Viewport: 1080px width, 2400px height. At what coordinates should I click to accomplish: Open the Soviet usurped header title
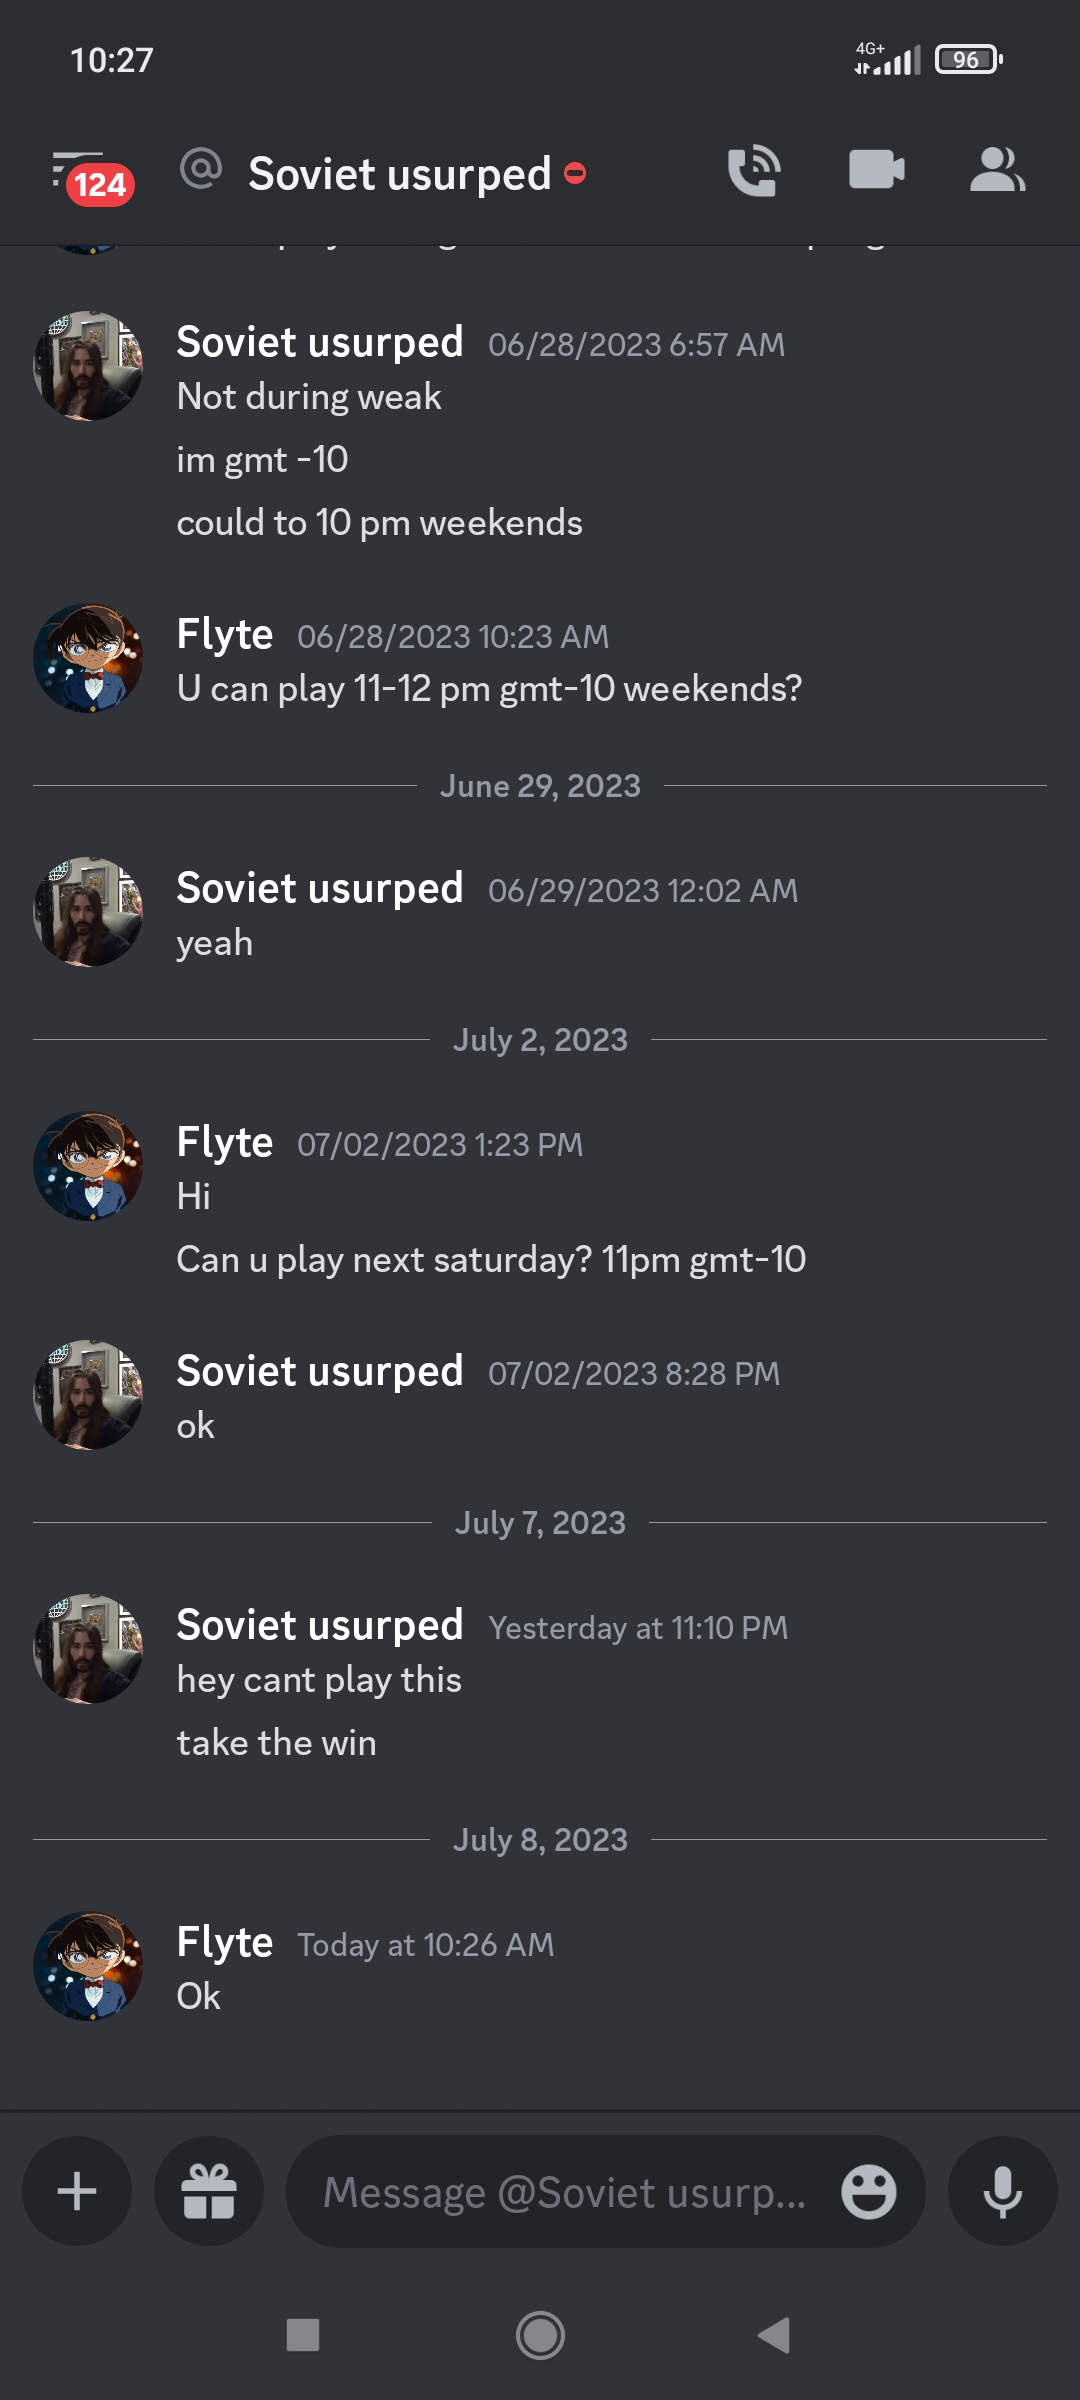(399, 174)
